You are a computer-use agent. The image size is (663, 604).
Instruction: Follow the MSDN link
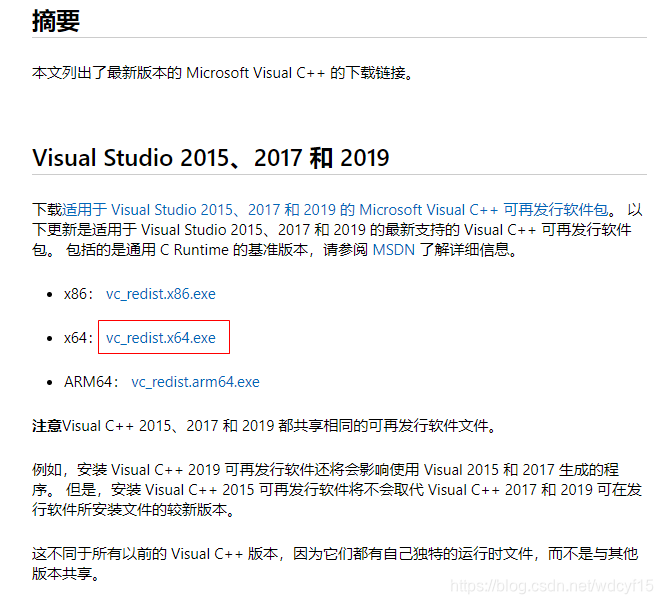pyautogui.click(x=394, y=250)
